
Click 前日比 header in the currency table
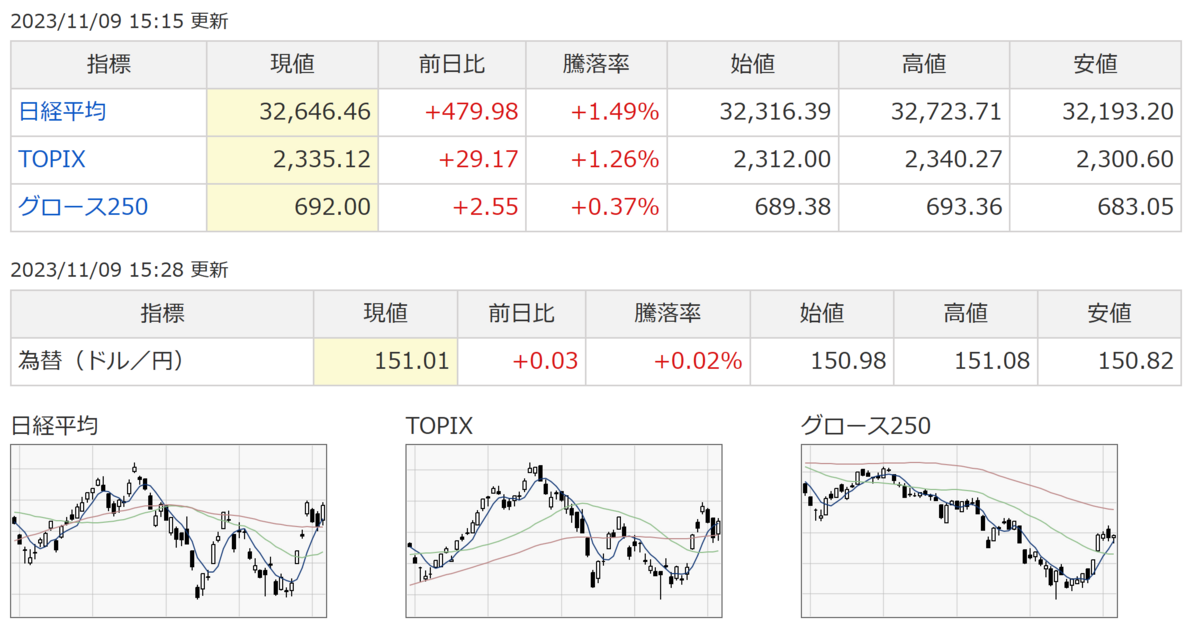click(x=522, y=314)
